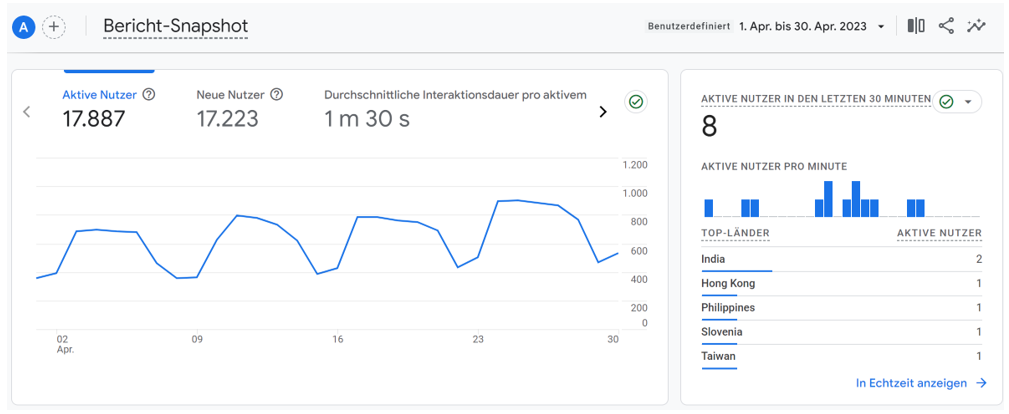Select the Slovenia country row
This screenshot has height=414, width=1009.
pyautogui.click(x=842, y=332)
